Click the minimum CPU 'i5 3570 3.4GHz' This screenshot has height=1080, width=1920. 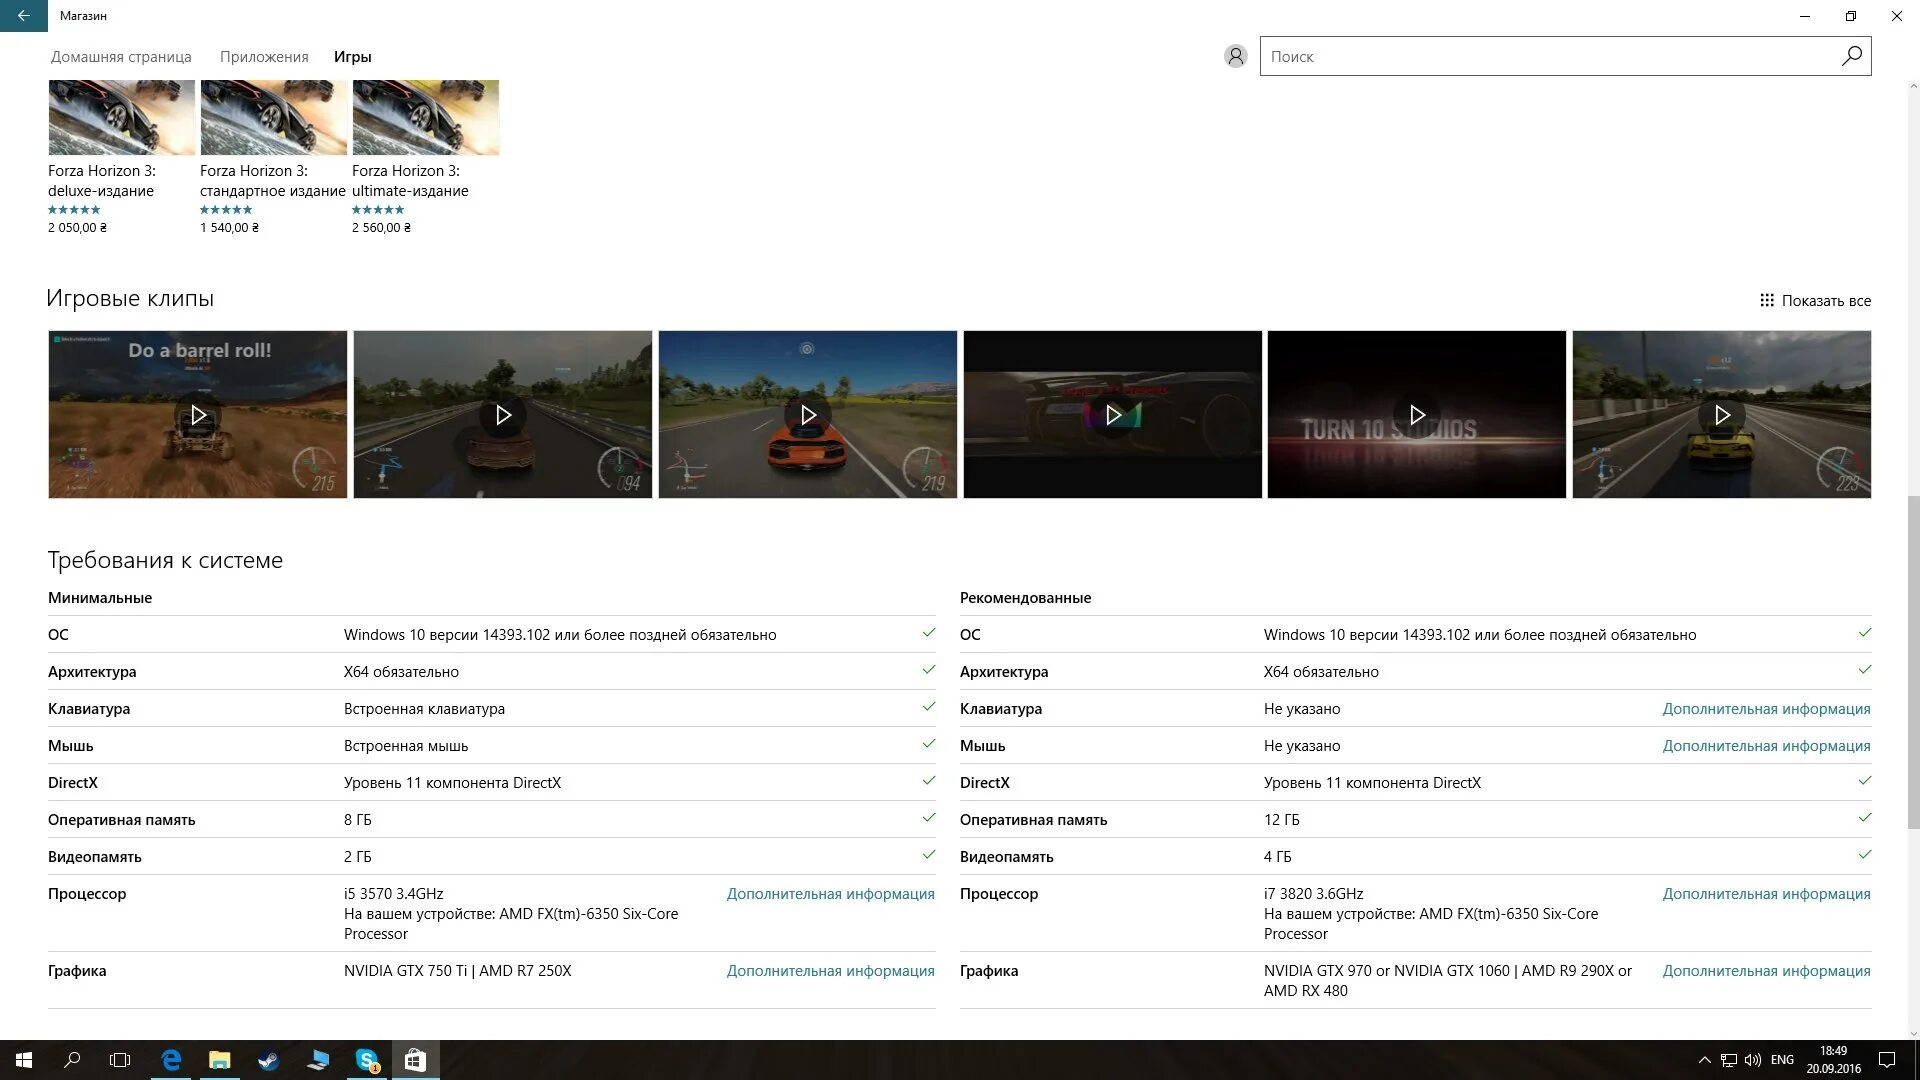pos(393,894)
